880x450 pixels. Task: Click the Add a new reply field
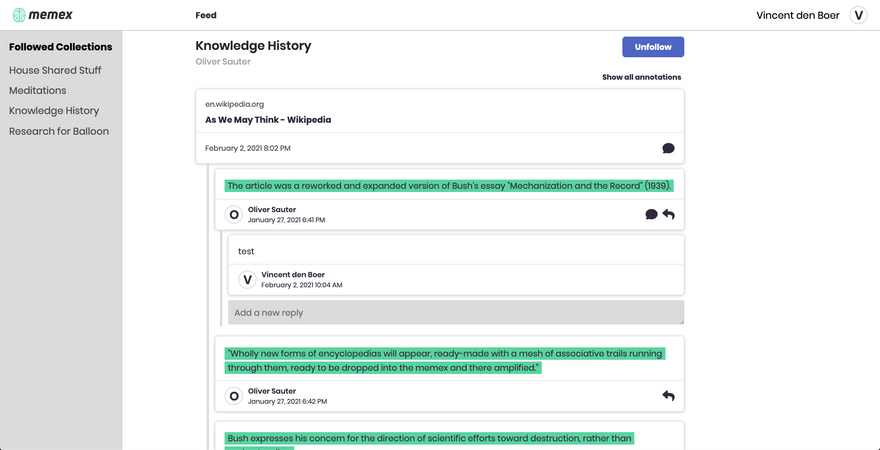455,312
